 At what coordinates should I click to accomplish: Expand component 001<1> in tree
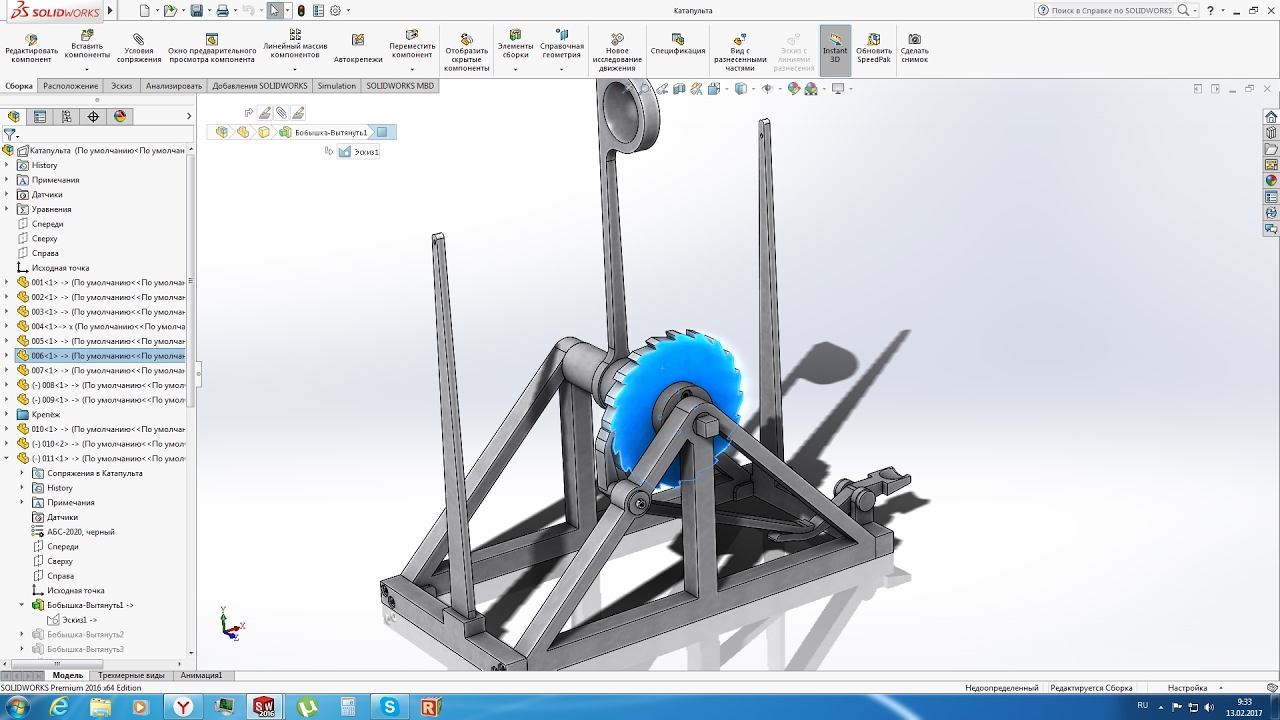7,282
